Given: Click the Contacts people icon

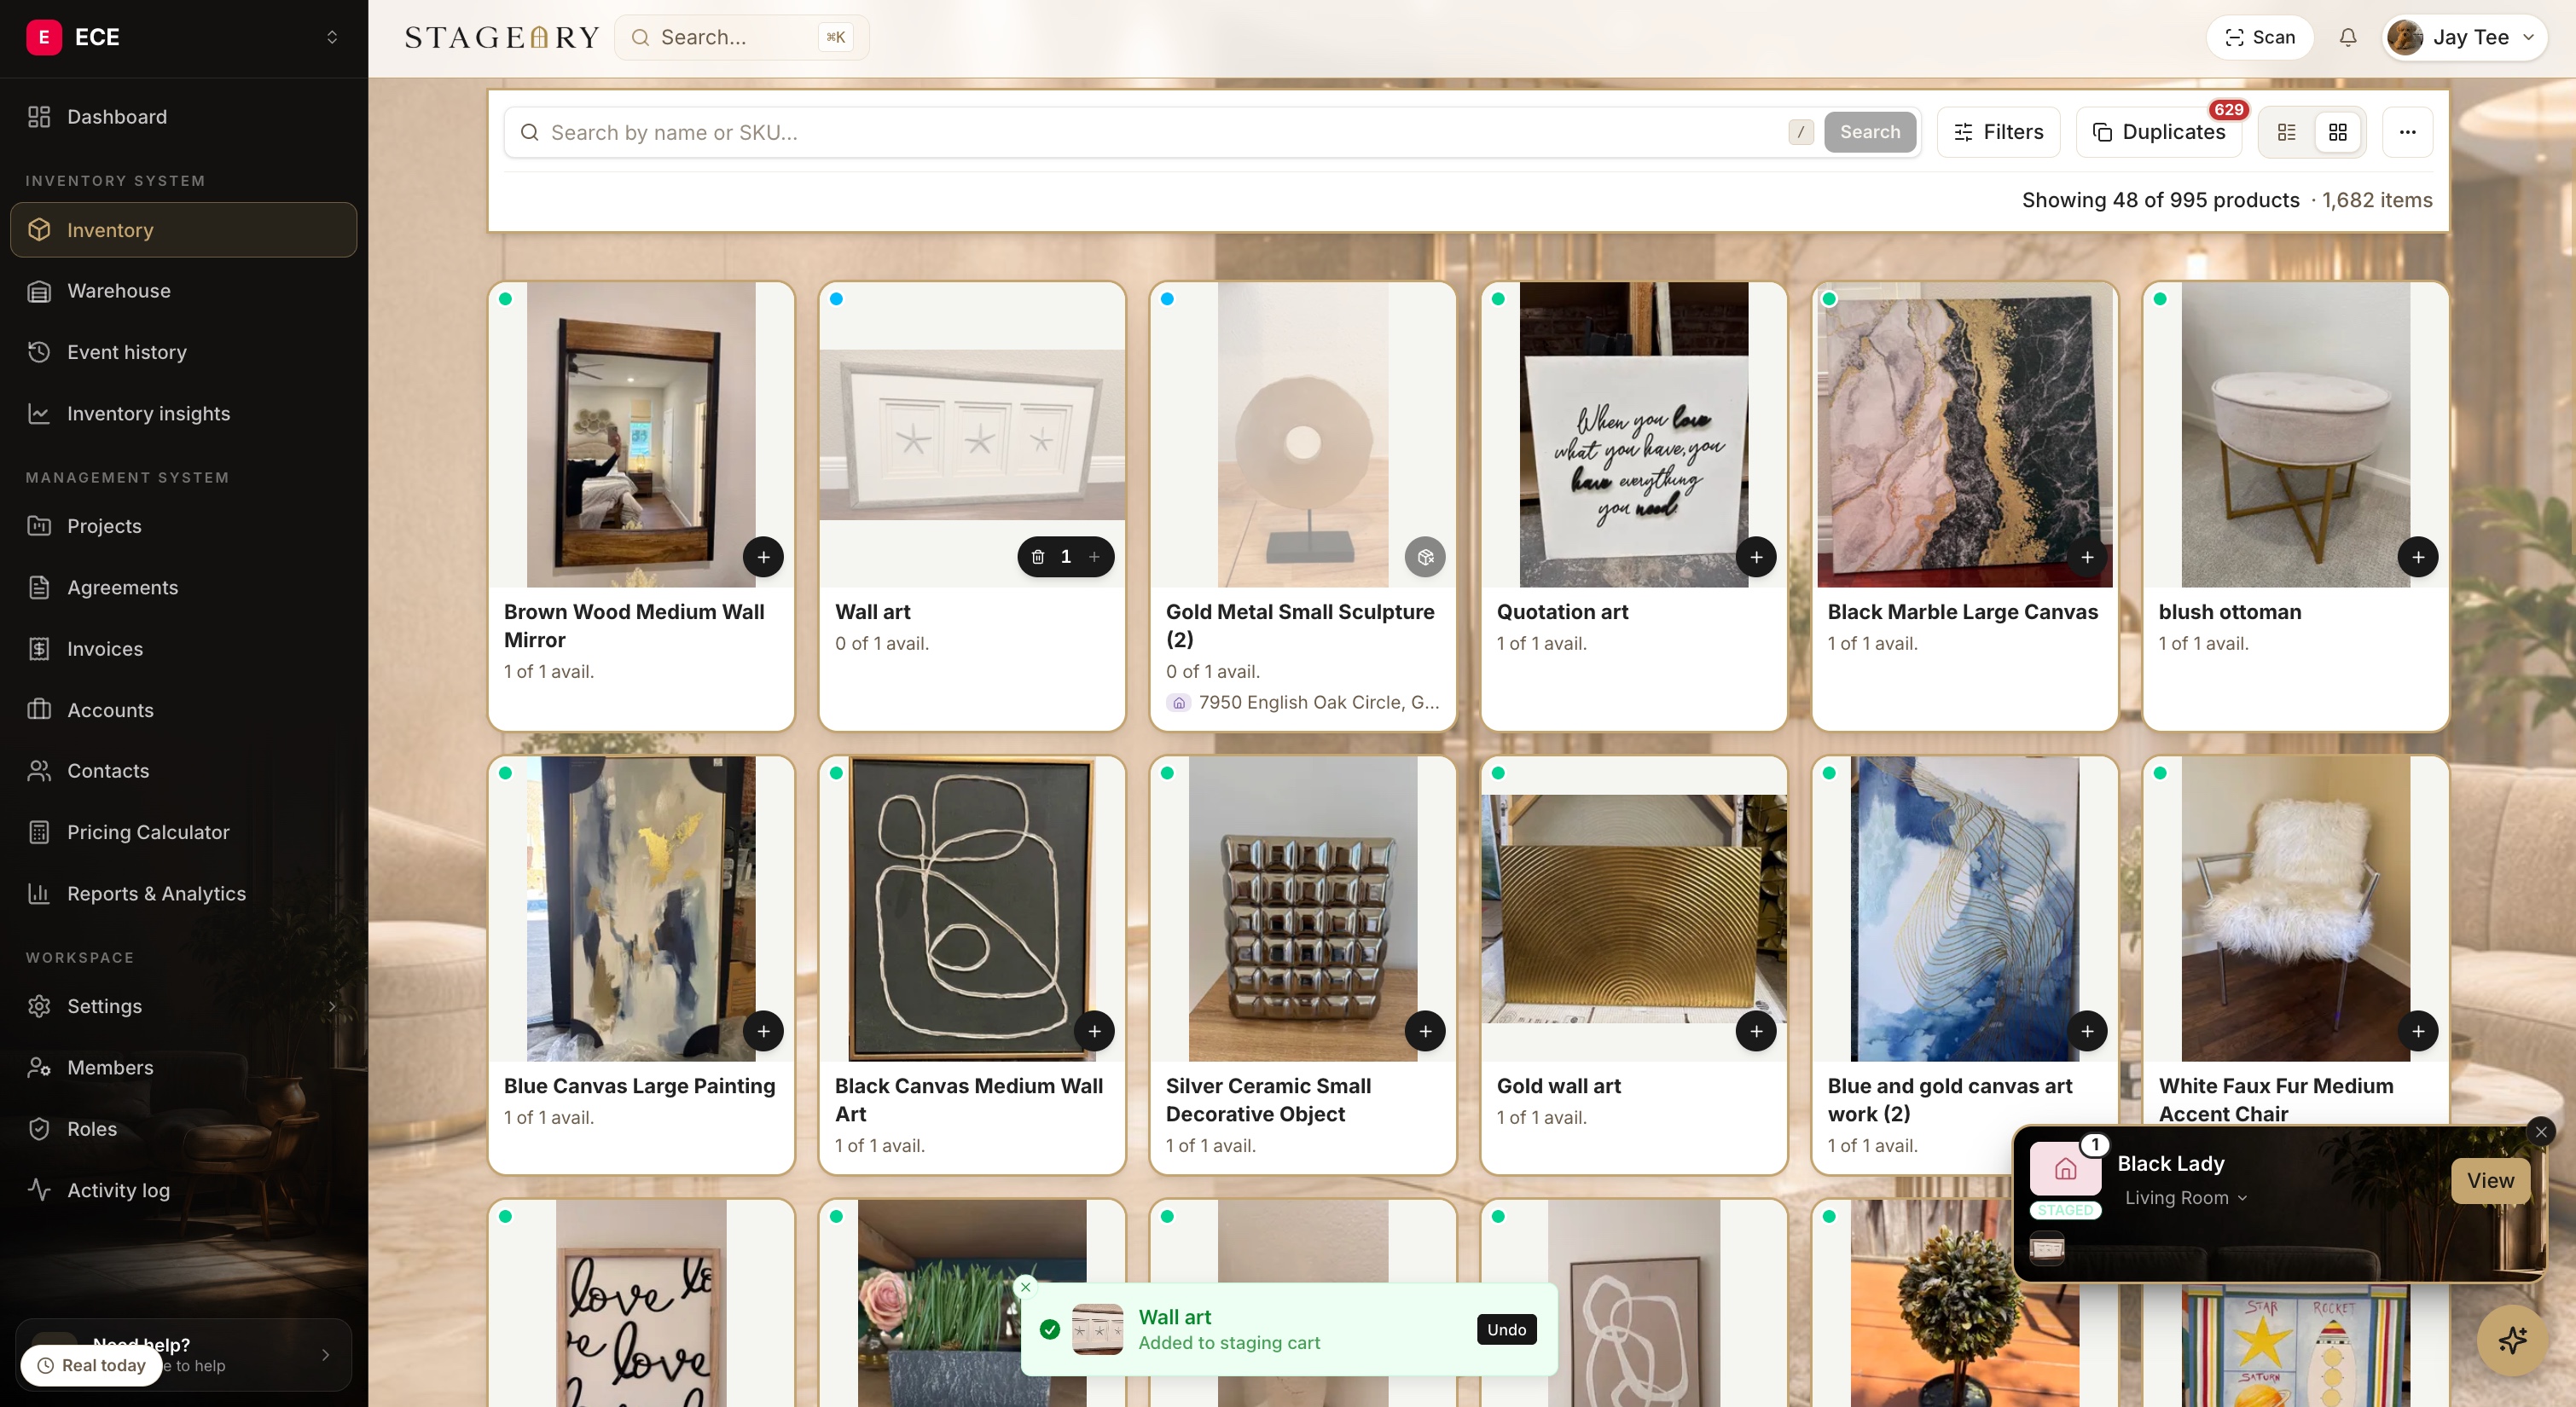Looking at the screenshot, I should click(39, 771).
